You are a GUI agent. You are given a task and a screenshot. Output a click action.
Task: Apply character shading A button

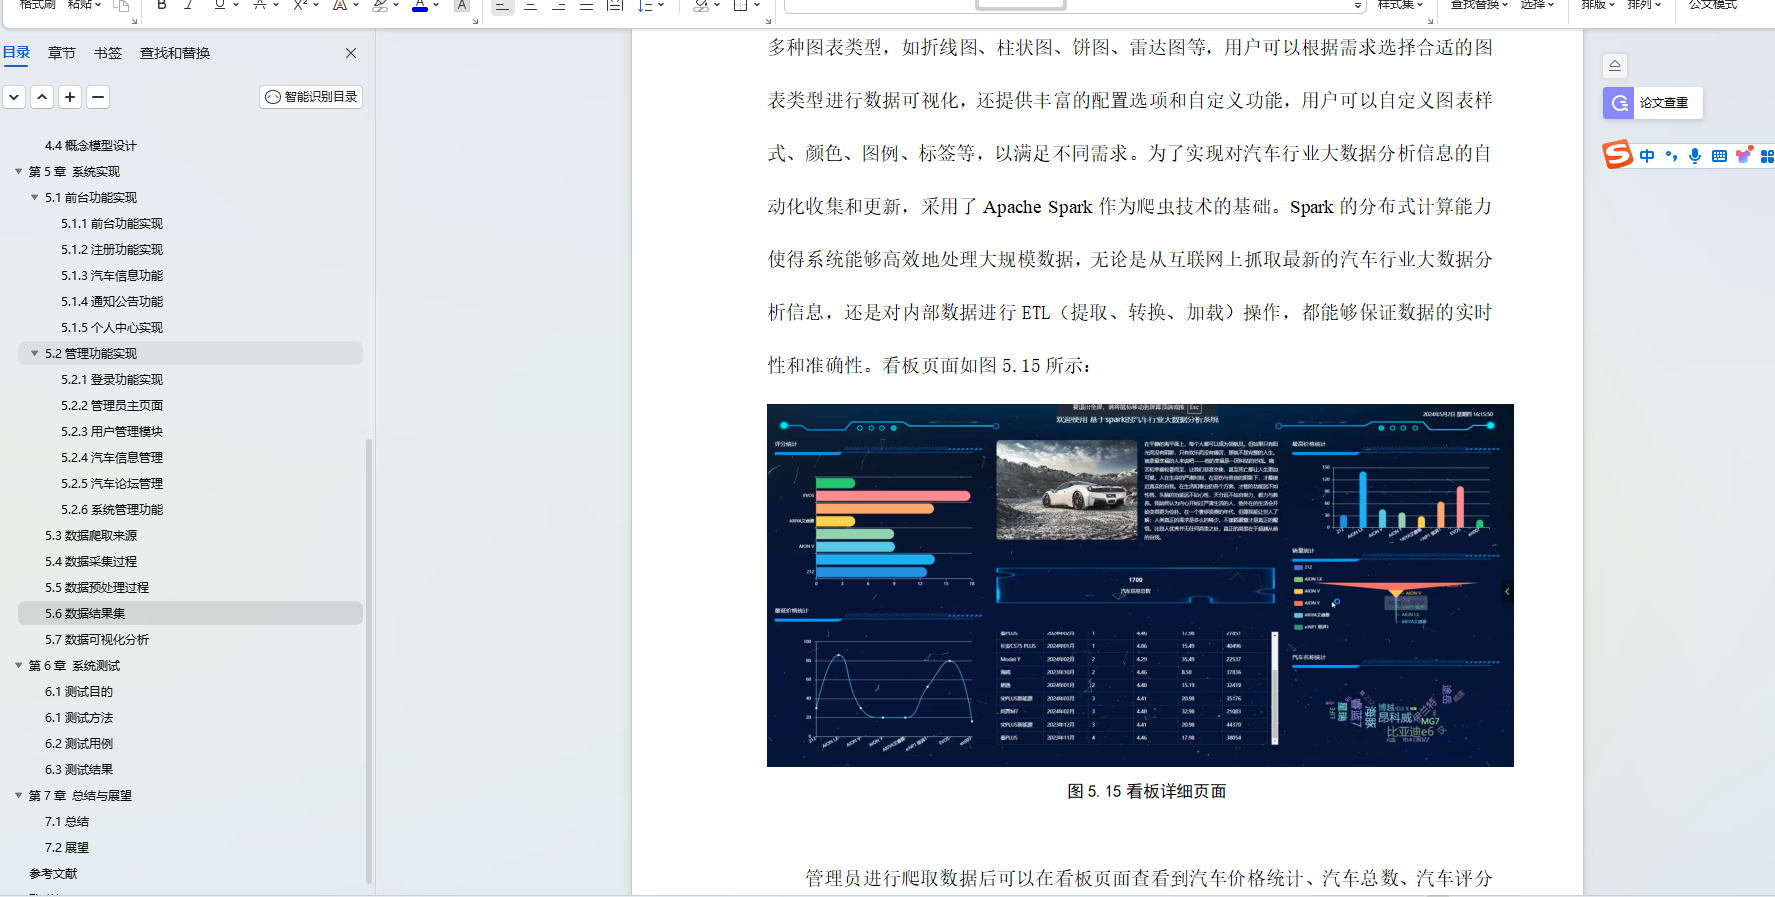(x=462, y=5)
